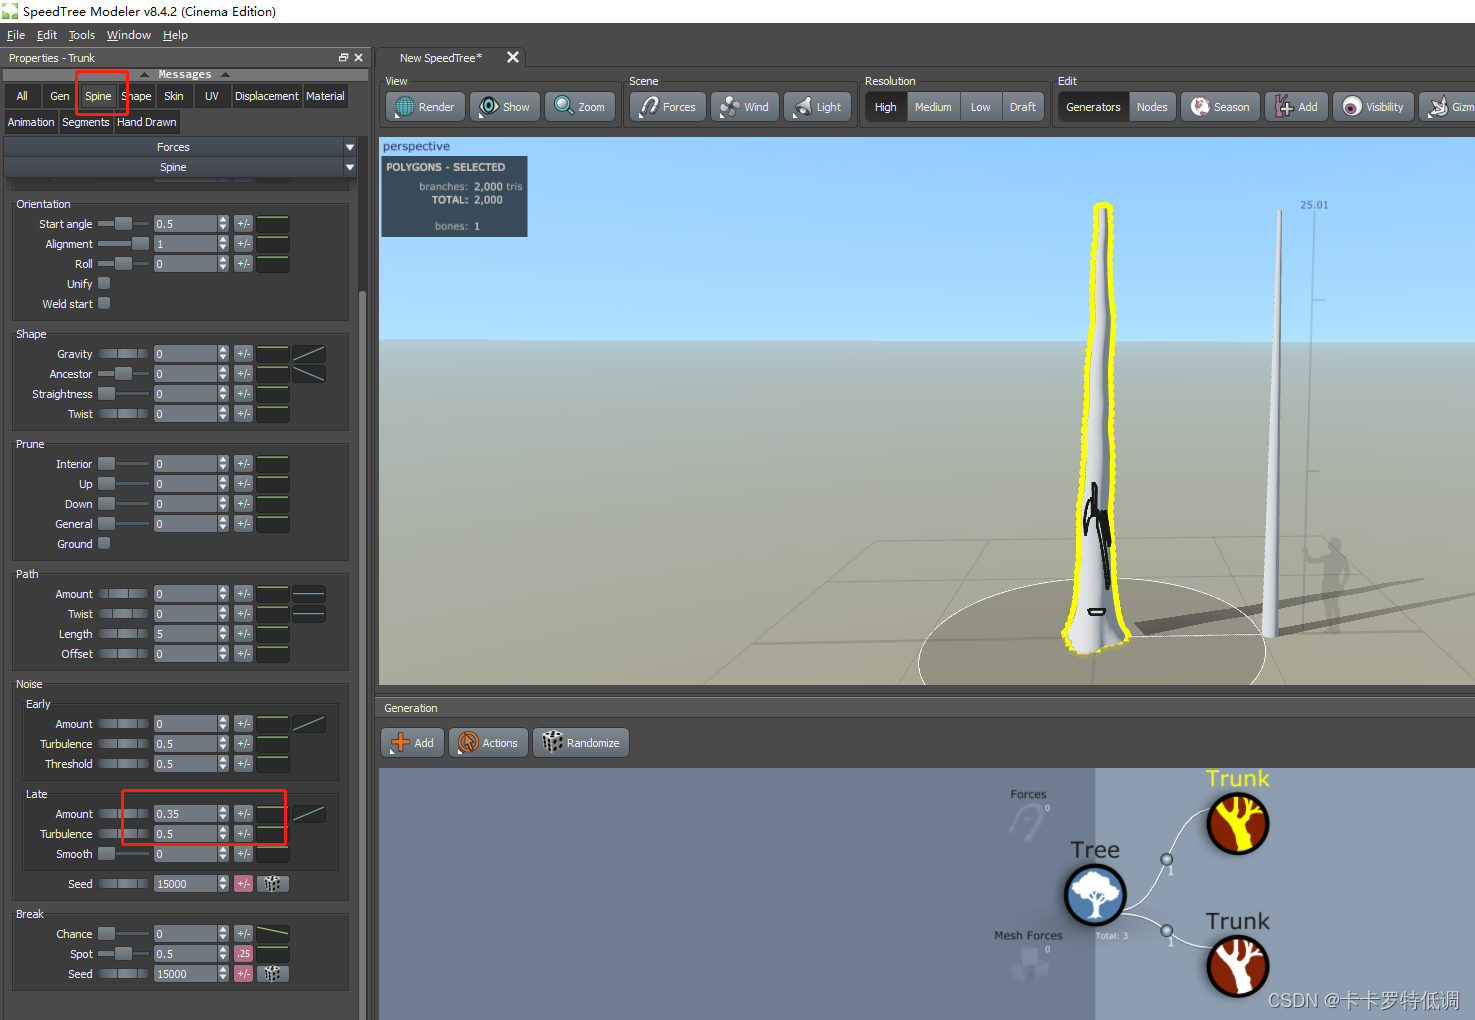This screenshot has height=1020, width=1475.
Task: Toggle Break Spot .25 variance button
Action: 243,954
